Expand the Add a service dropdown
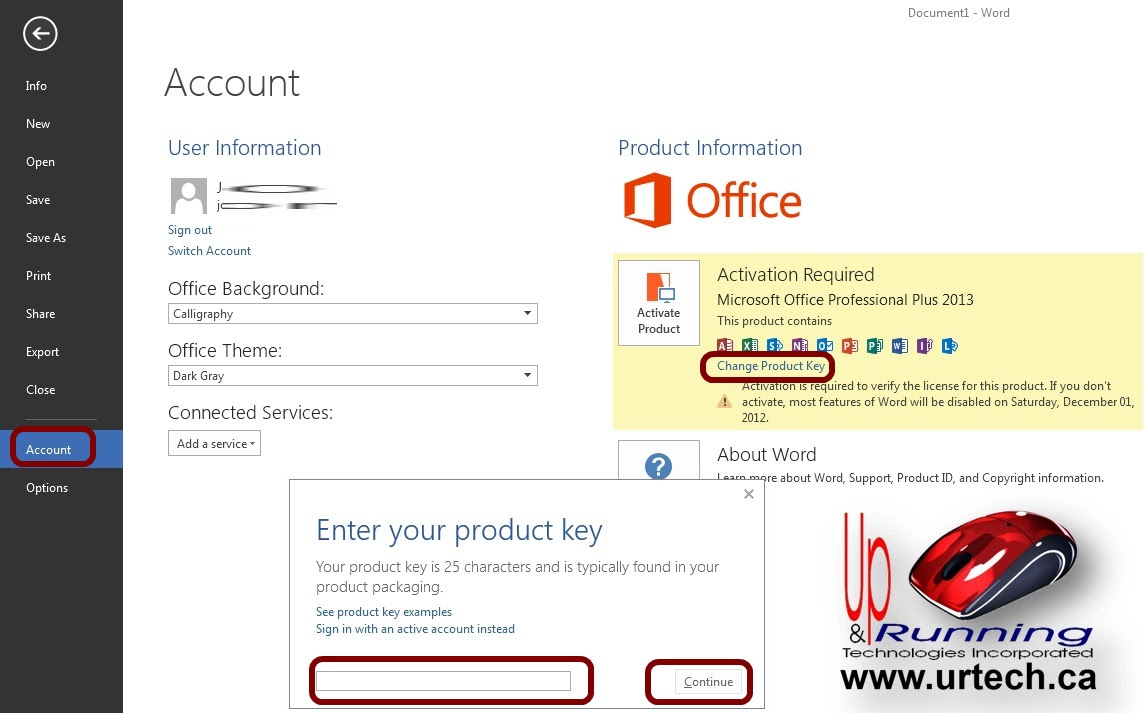This screenshot has height=713, width=1144. click(x=214, y=444)
